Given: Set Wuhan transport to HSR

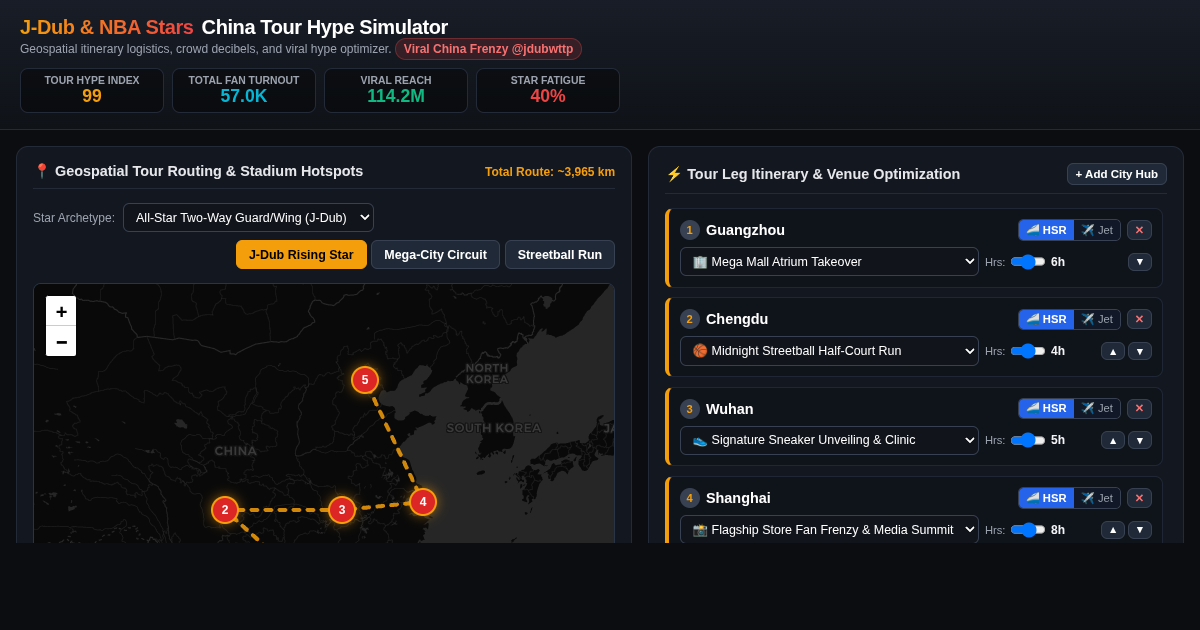Looking at the screenshot, I should coord(1046,408).
